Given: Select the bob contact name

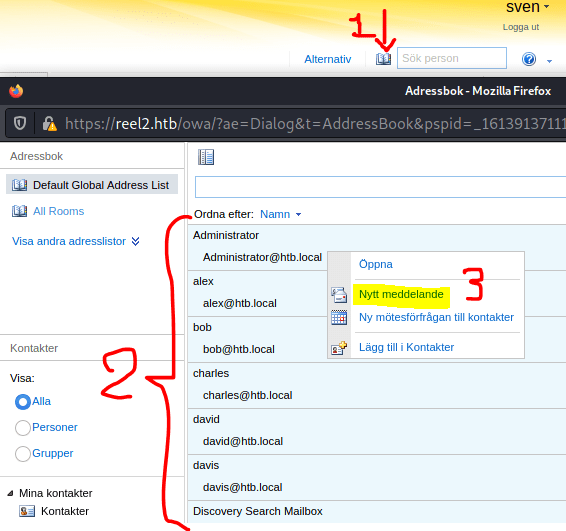Looking at the screenshot, I should click(x=202, y=327).
